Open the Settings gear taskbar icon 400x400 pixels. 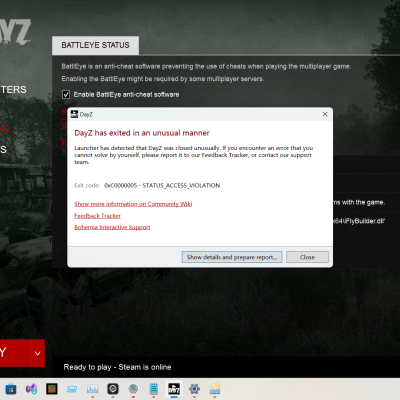point(194,389)
